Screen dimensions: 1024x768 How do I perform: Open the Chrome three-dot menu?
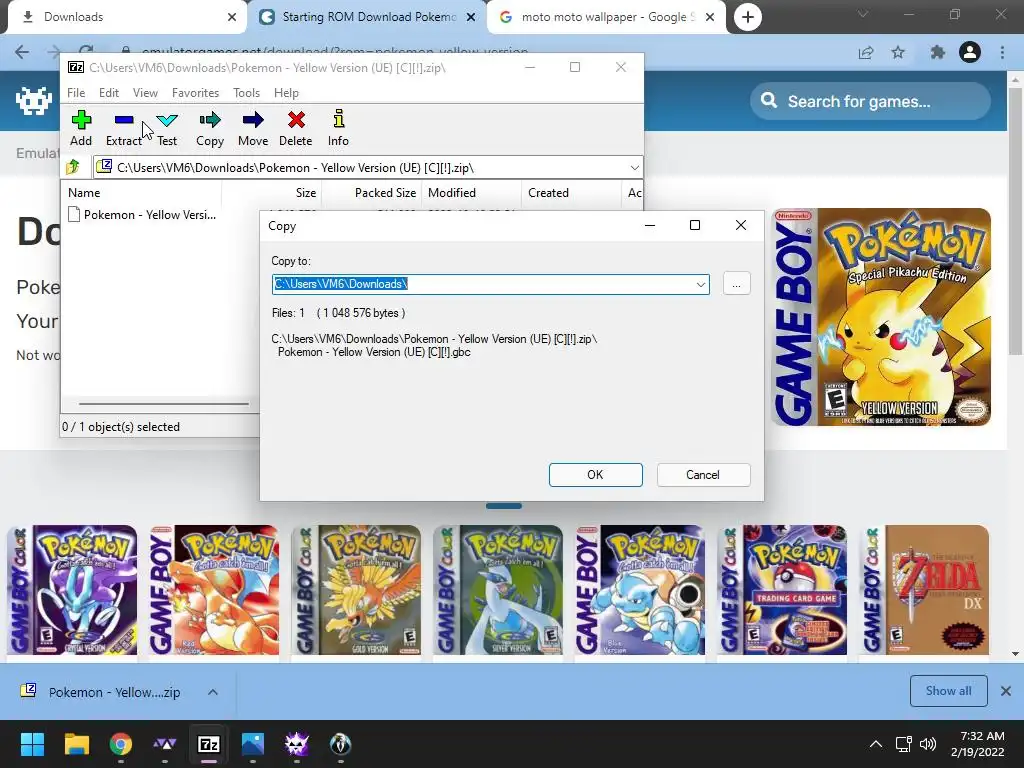point(1002,52)
